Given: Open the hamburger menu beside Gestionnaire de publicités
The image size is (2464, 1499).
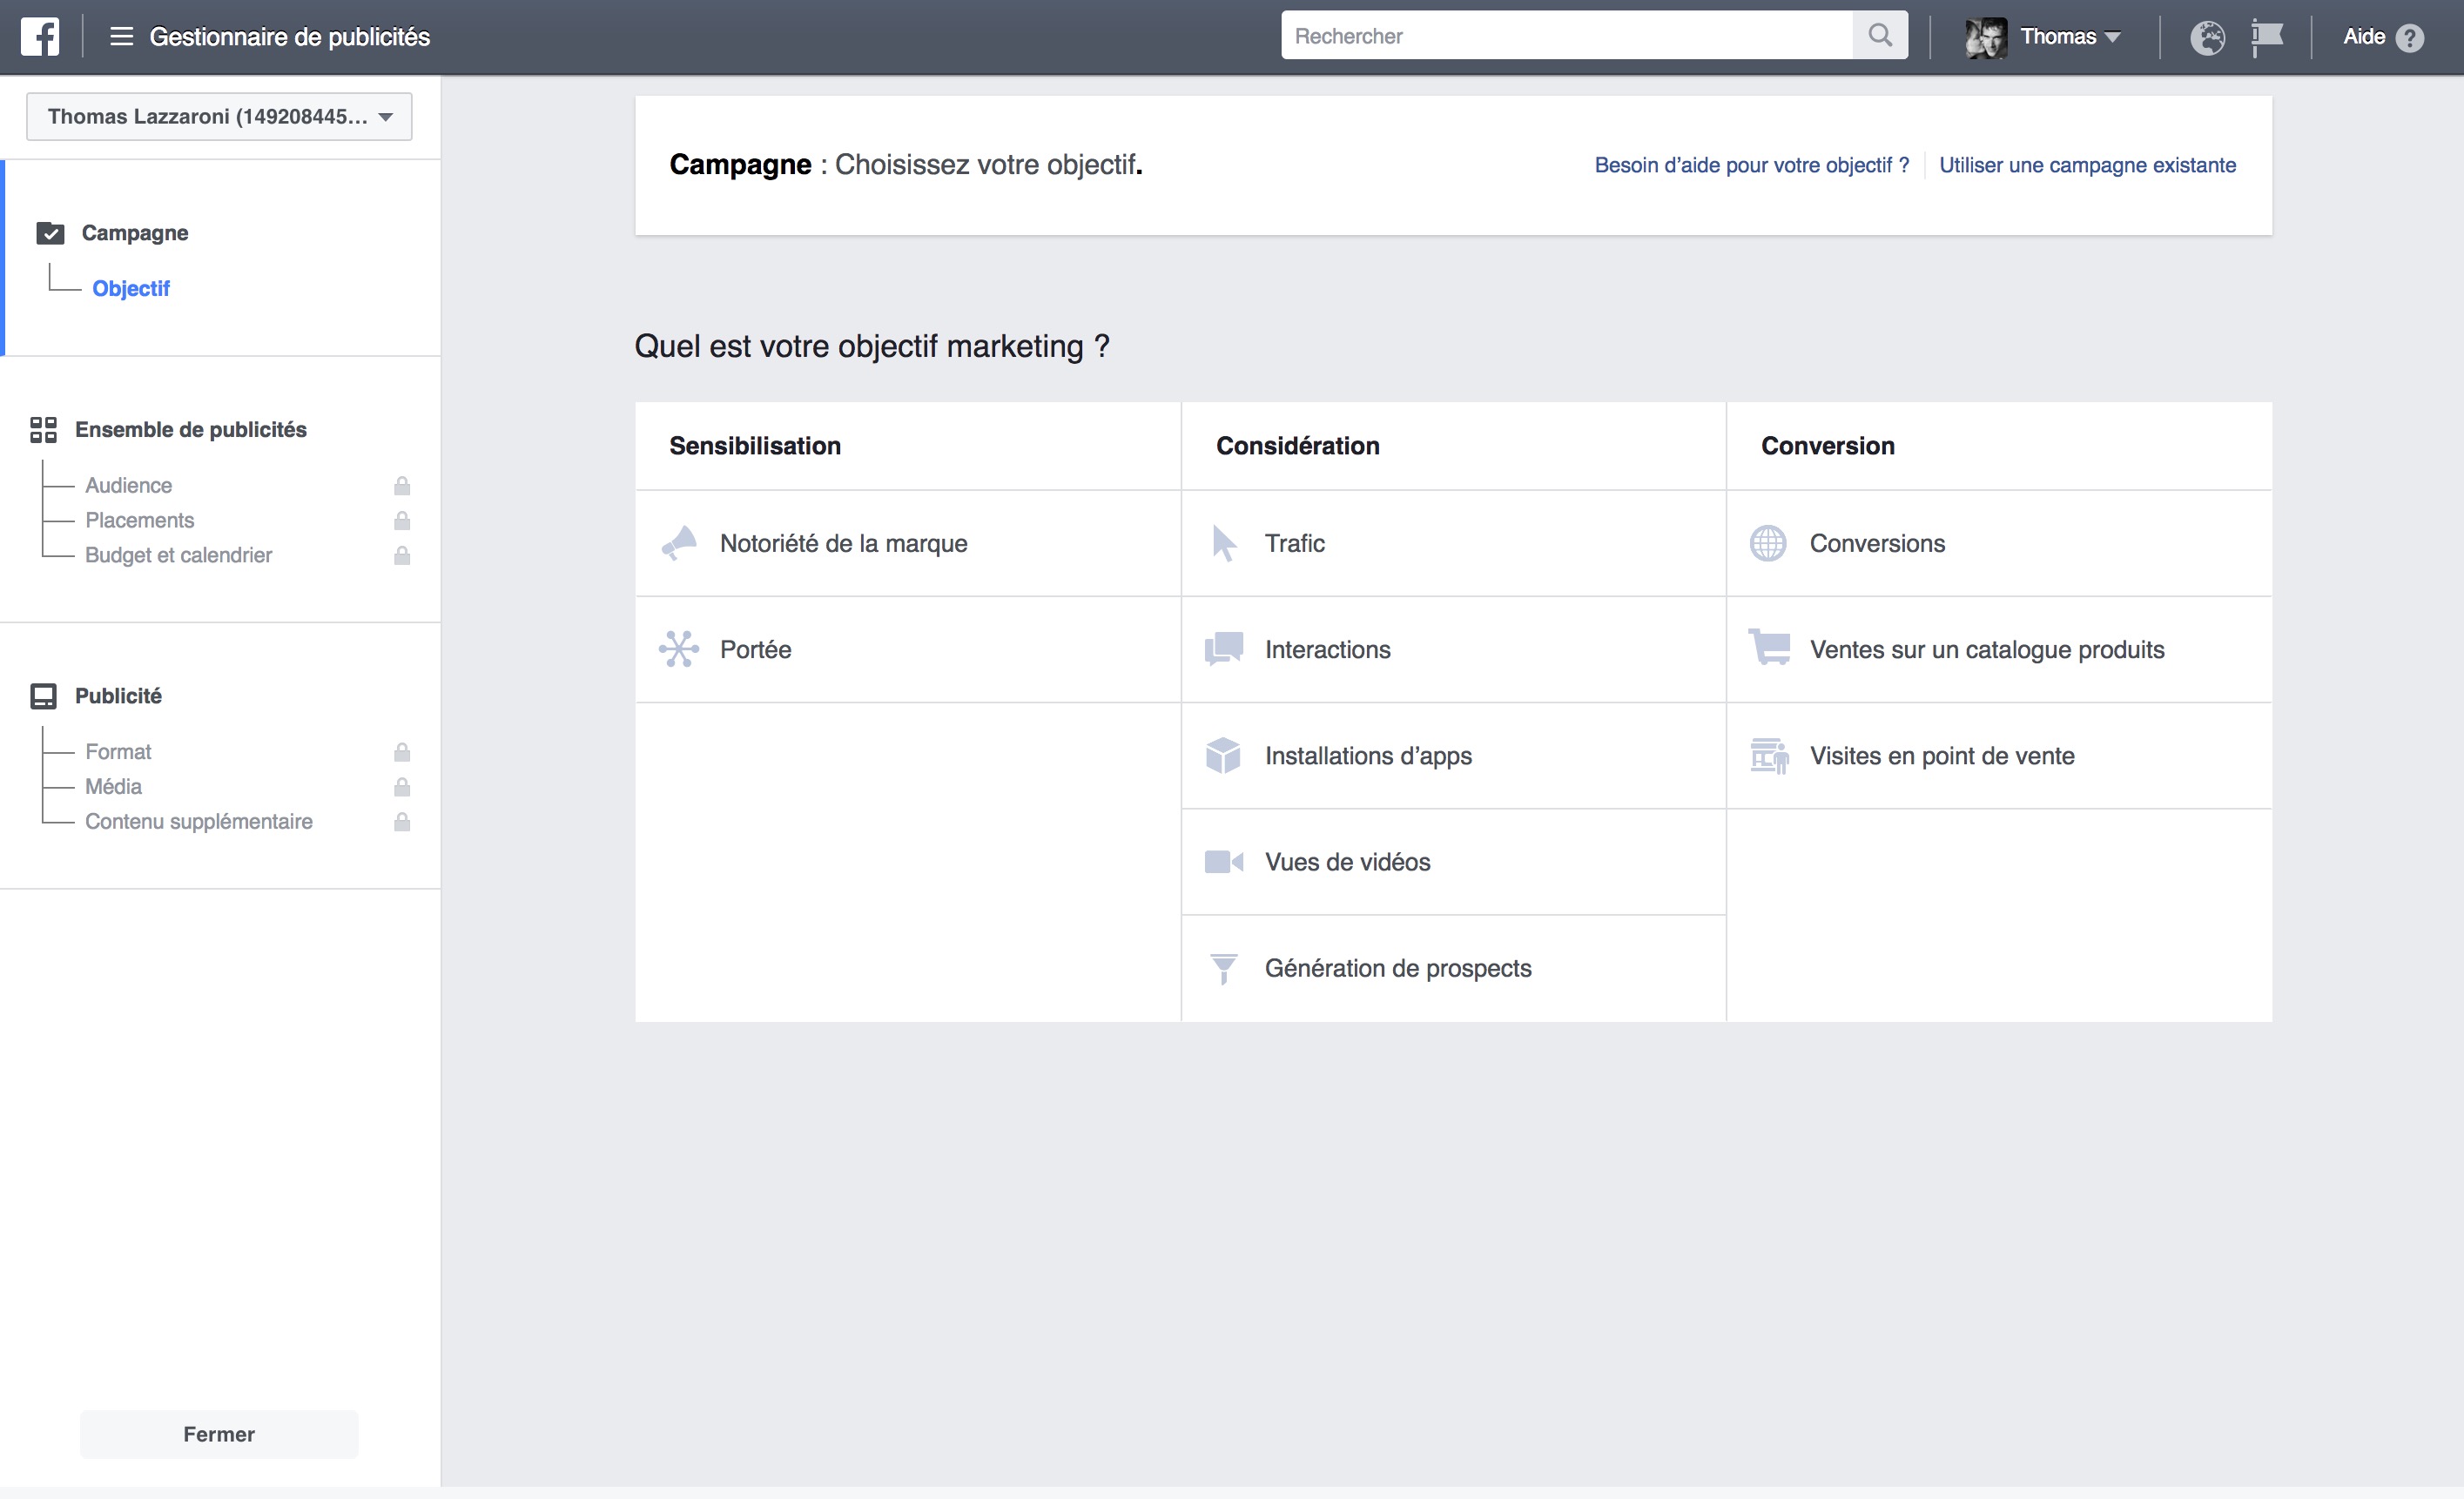Looking at the screenshot, I should (121, 37).
